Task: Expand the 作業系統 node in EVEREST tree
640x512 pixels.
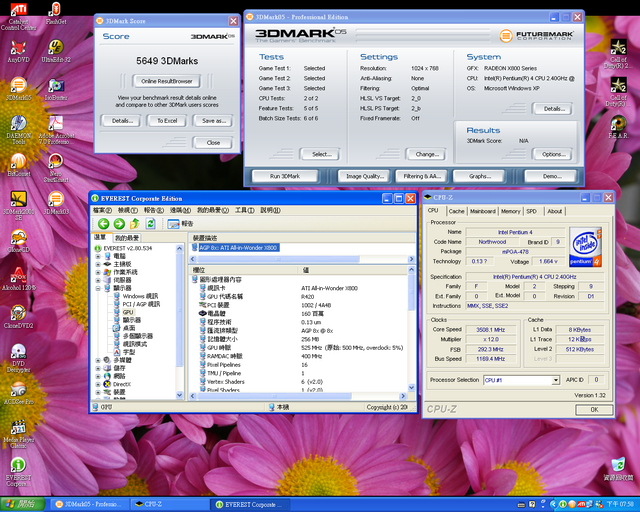Action: pyautogui.click(x=98, y=272)
